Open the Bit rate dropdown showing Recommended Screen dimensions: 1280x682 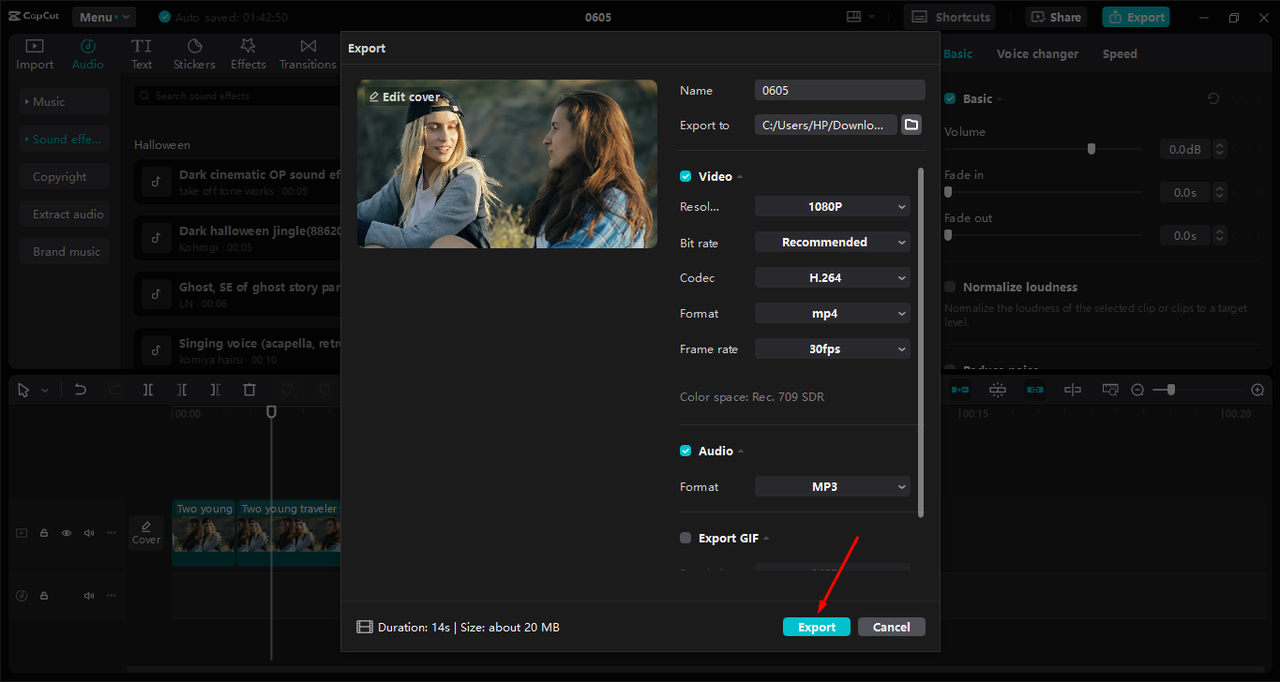coord(832,242)
